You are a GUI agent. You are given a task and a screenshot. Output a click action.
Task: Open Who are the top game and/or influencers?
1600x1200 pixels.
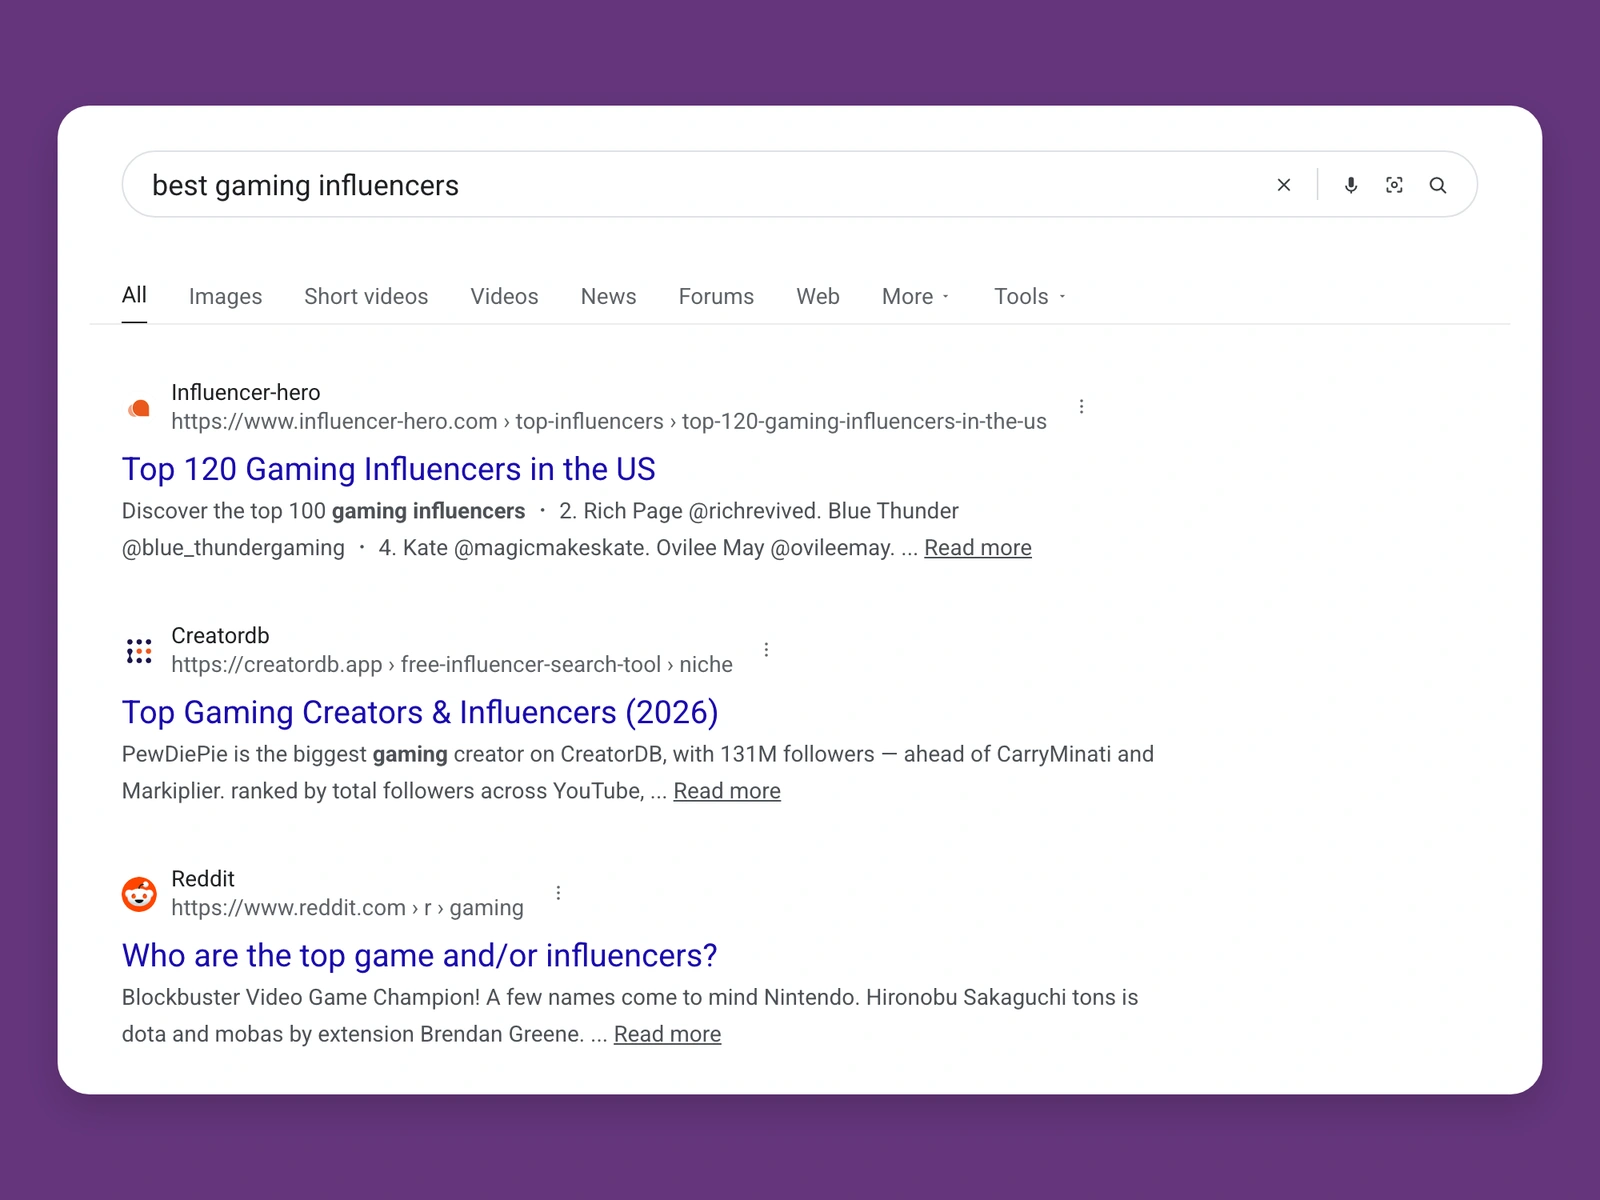[x=419, y=955]
